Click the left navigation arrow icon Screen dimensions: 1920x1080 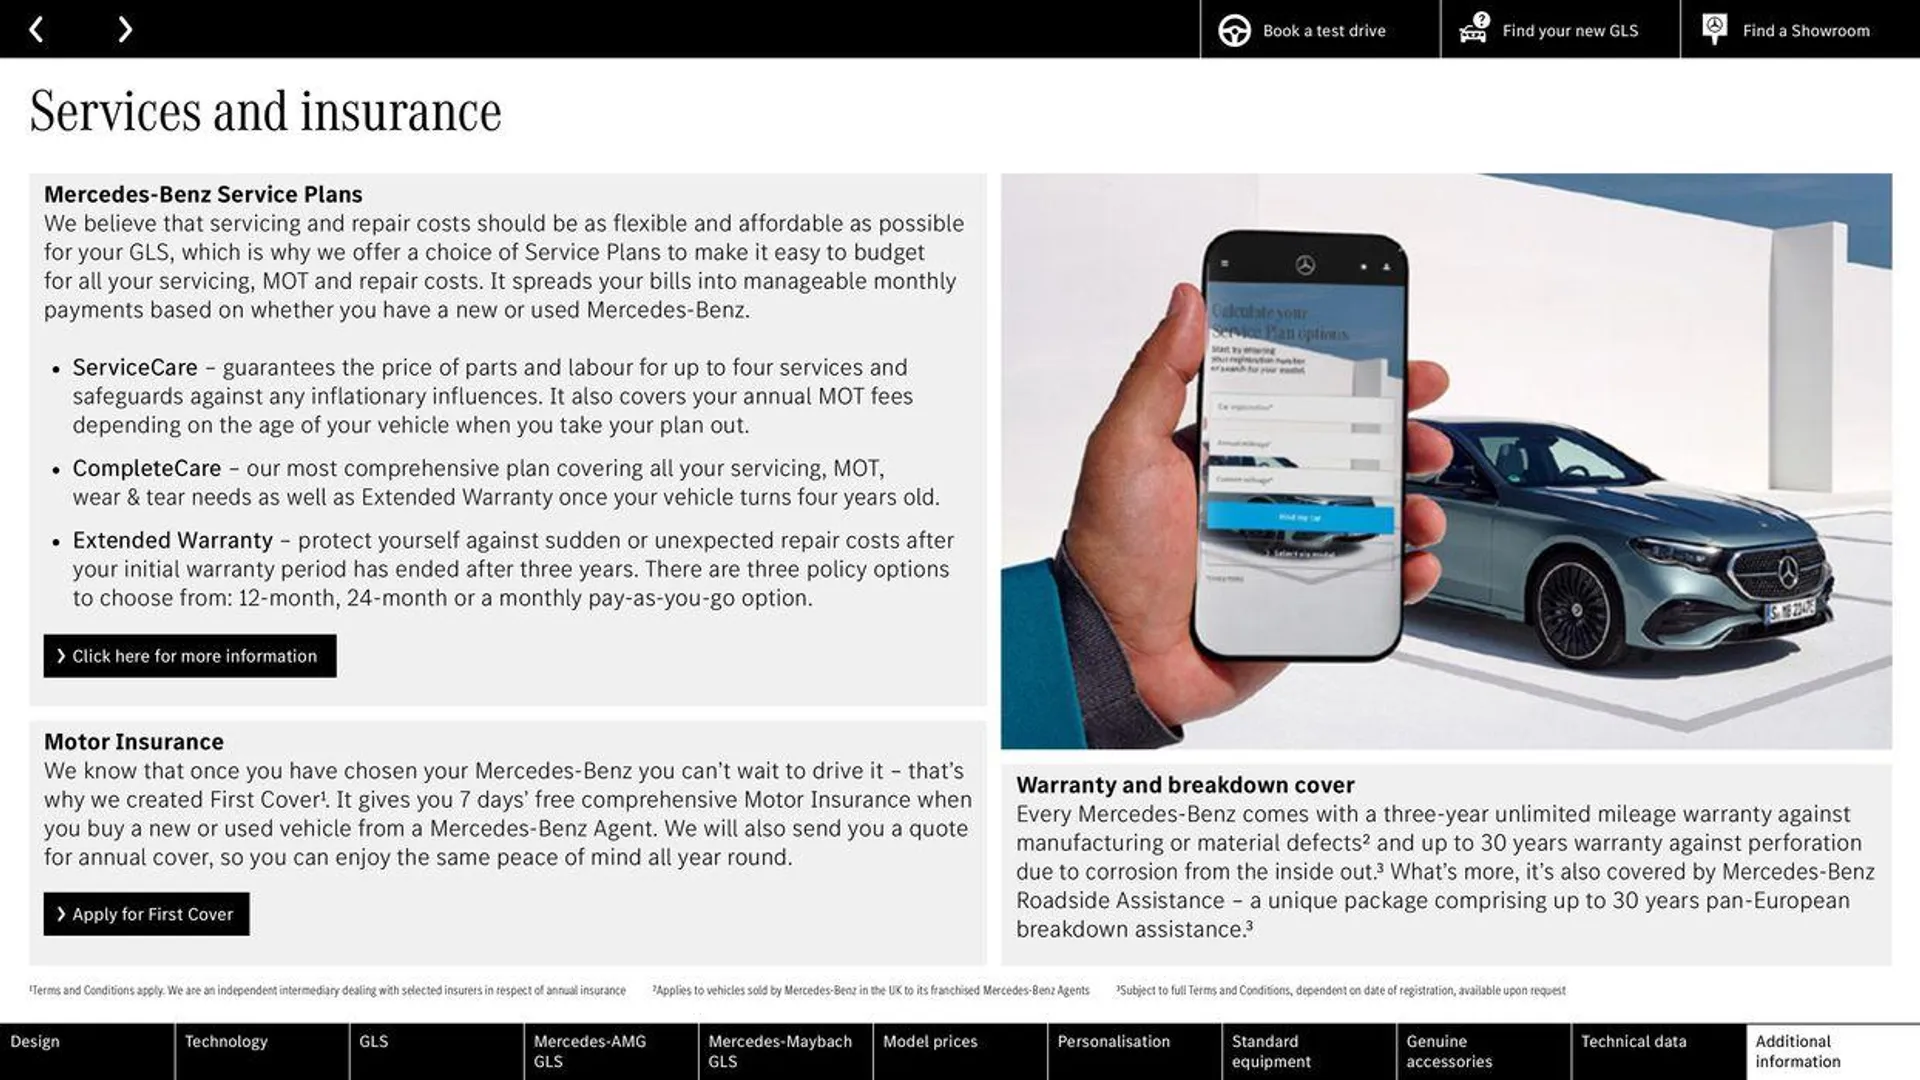click(x=36, y=28)
